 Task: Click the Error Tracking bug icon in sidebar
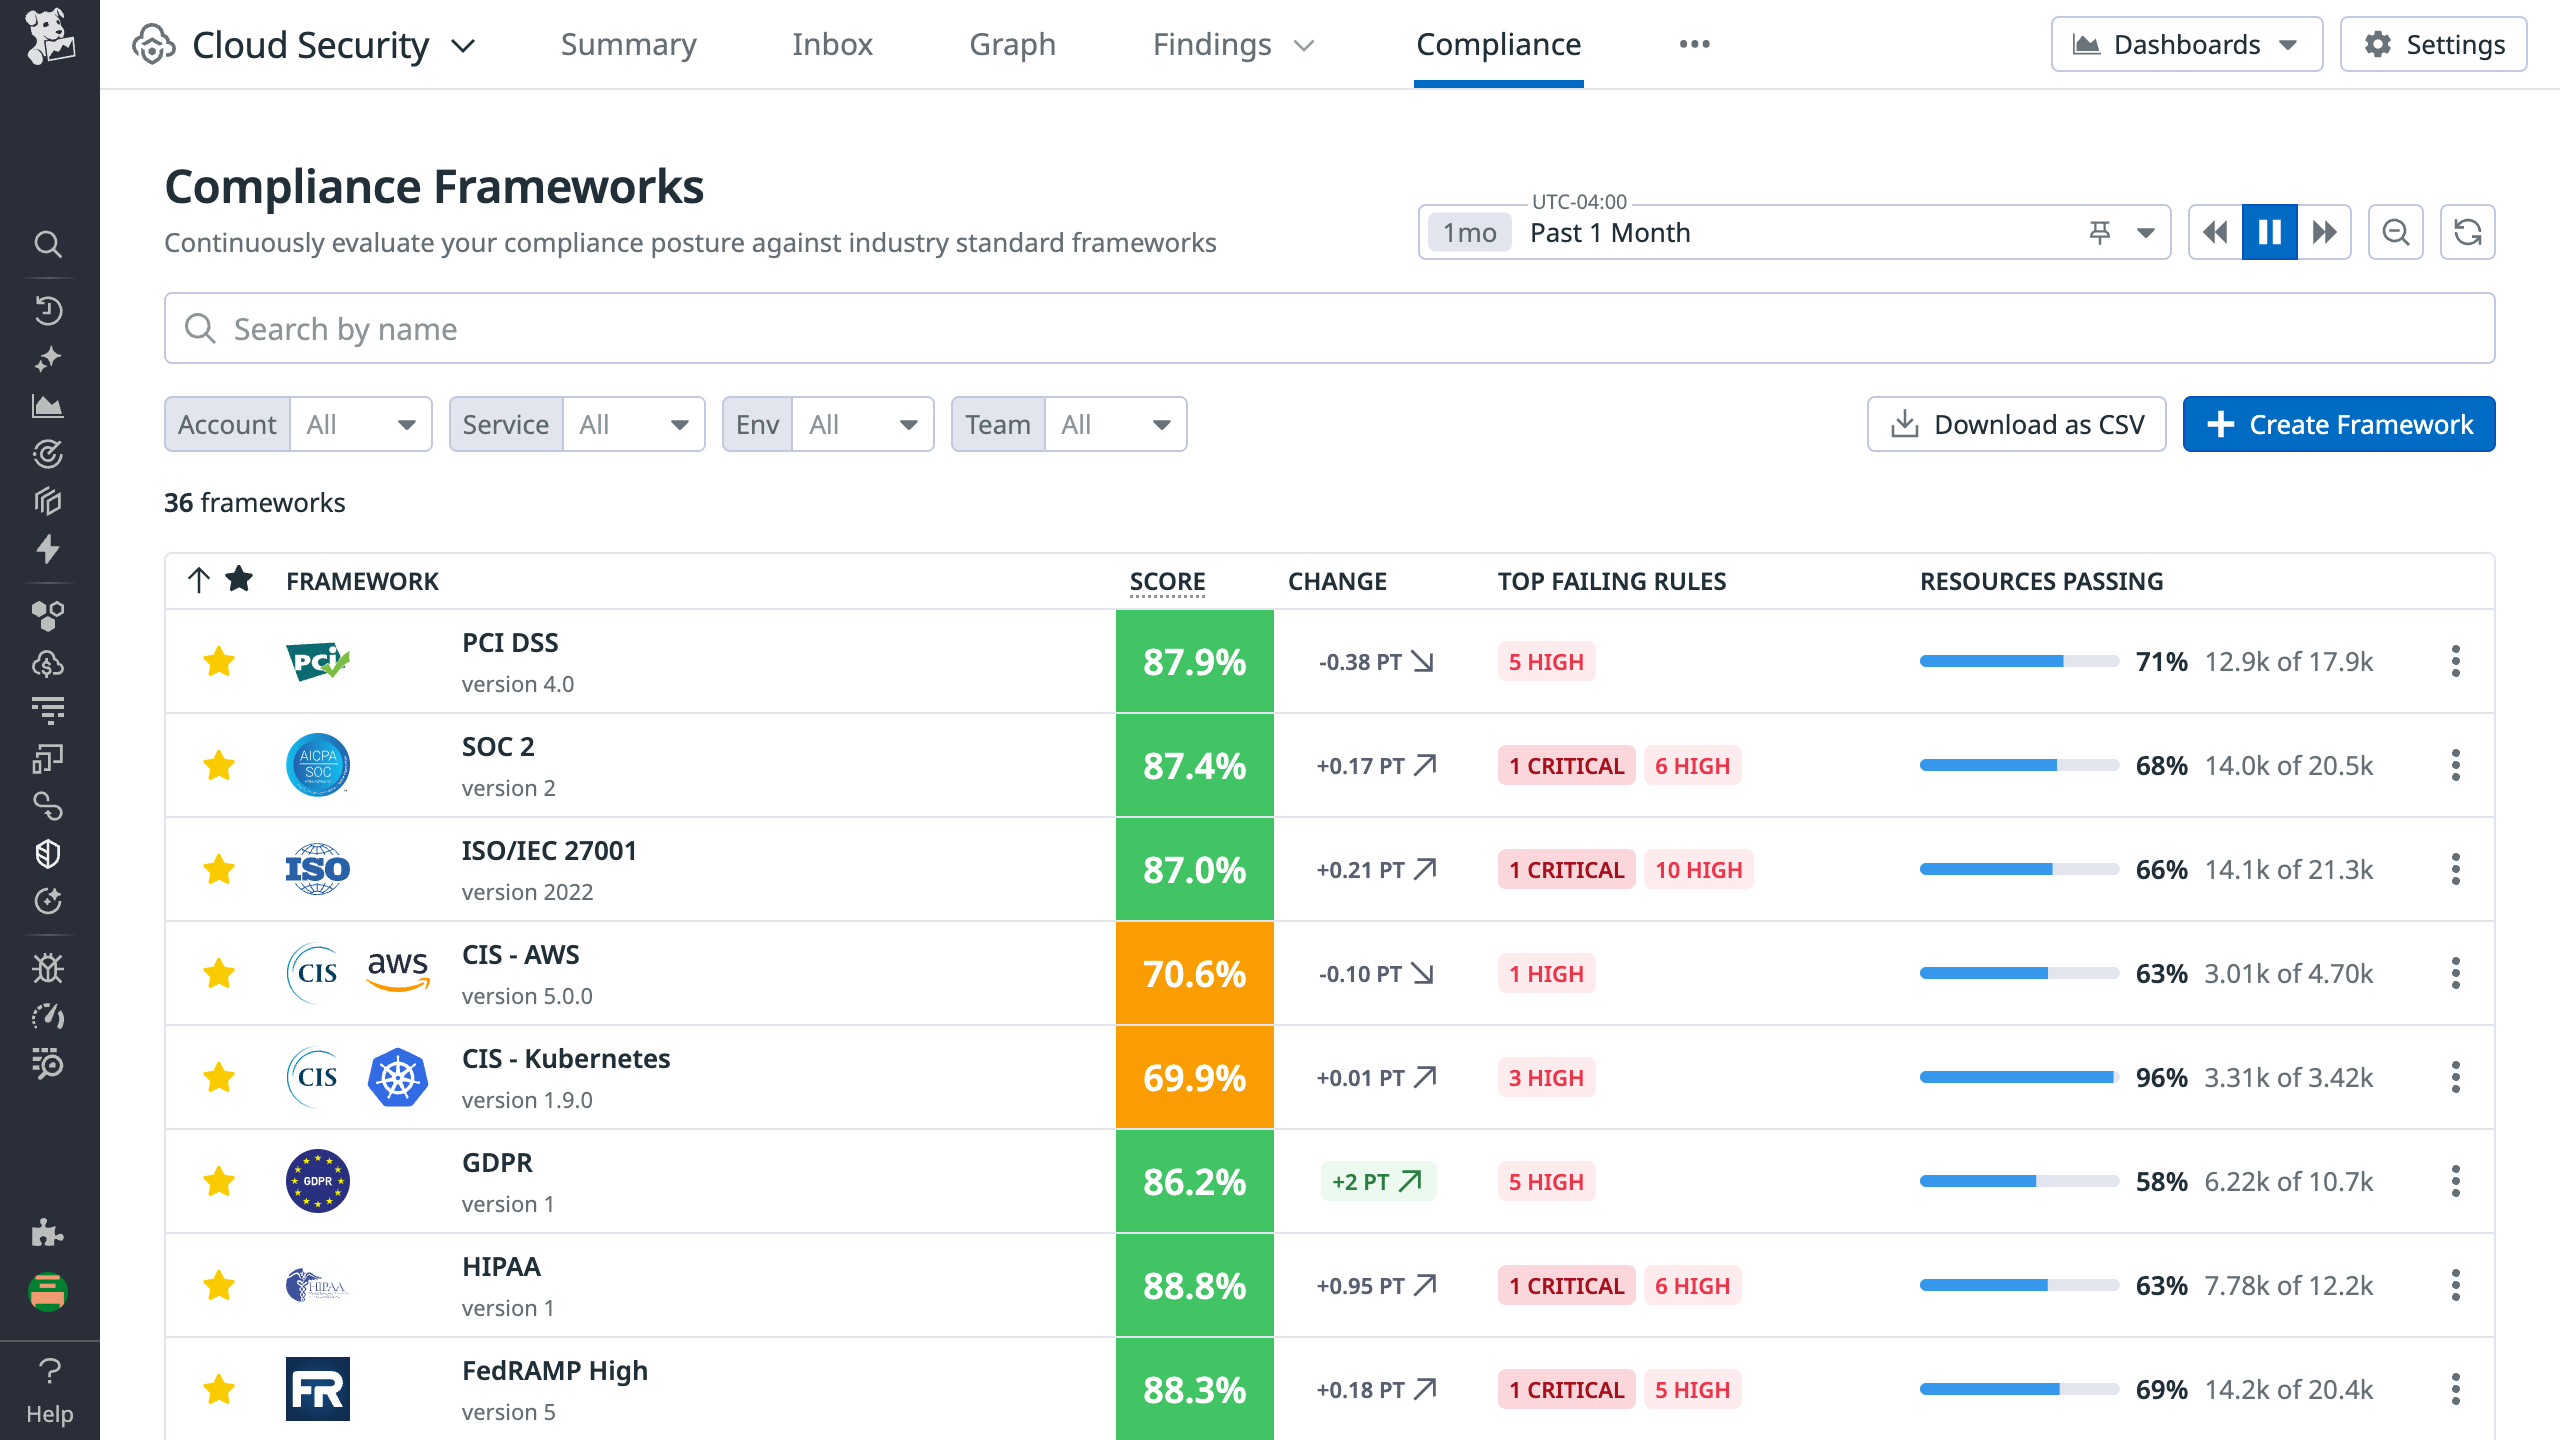pos(49,969)
